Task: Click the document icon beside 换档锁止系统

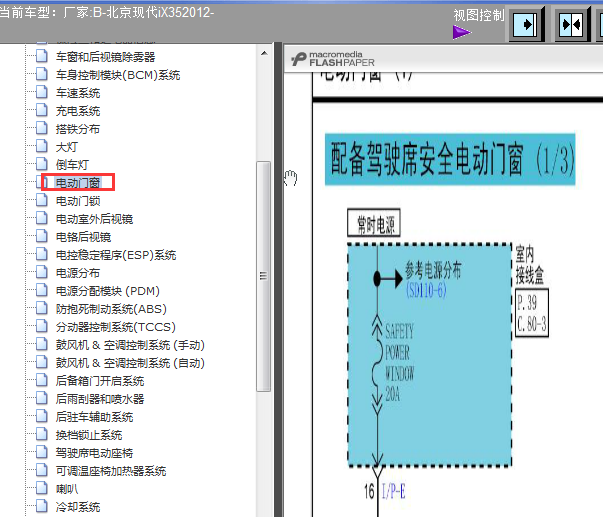Action: pyautogui.click(x=42, y=435)
